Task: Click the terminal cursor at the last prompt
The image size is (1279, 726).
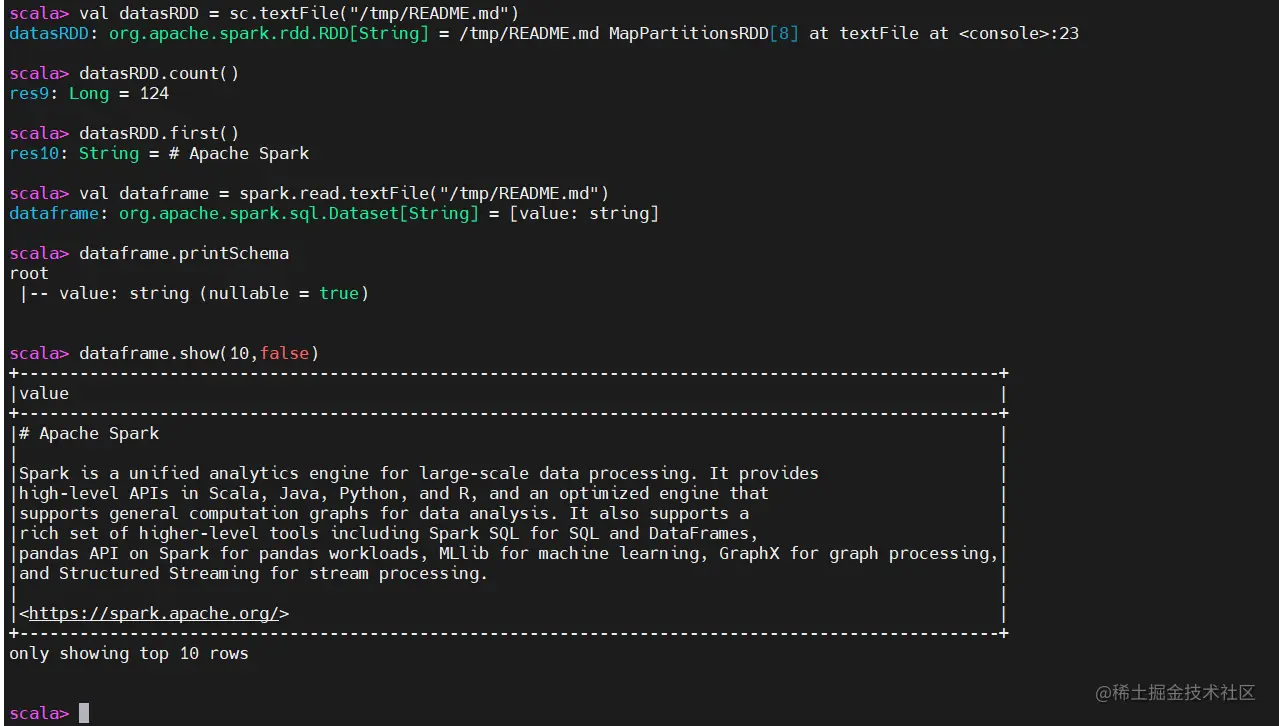Action: (x=84, y=713)
